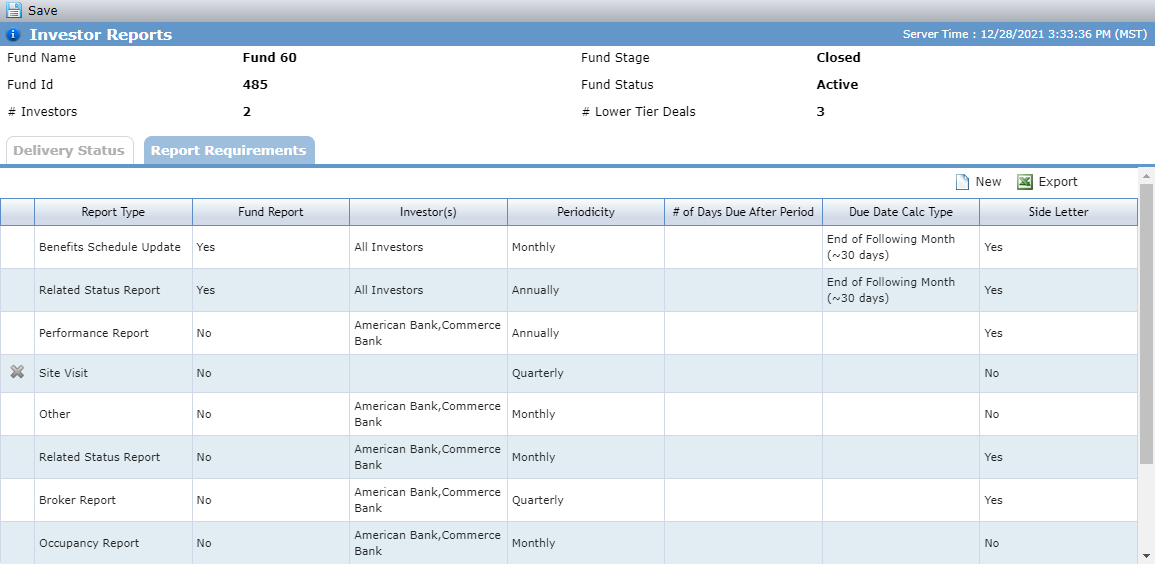1155x564 pixels.
Task: Click the Fund Status value Active
Action: pos(838,85)
